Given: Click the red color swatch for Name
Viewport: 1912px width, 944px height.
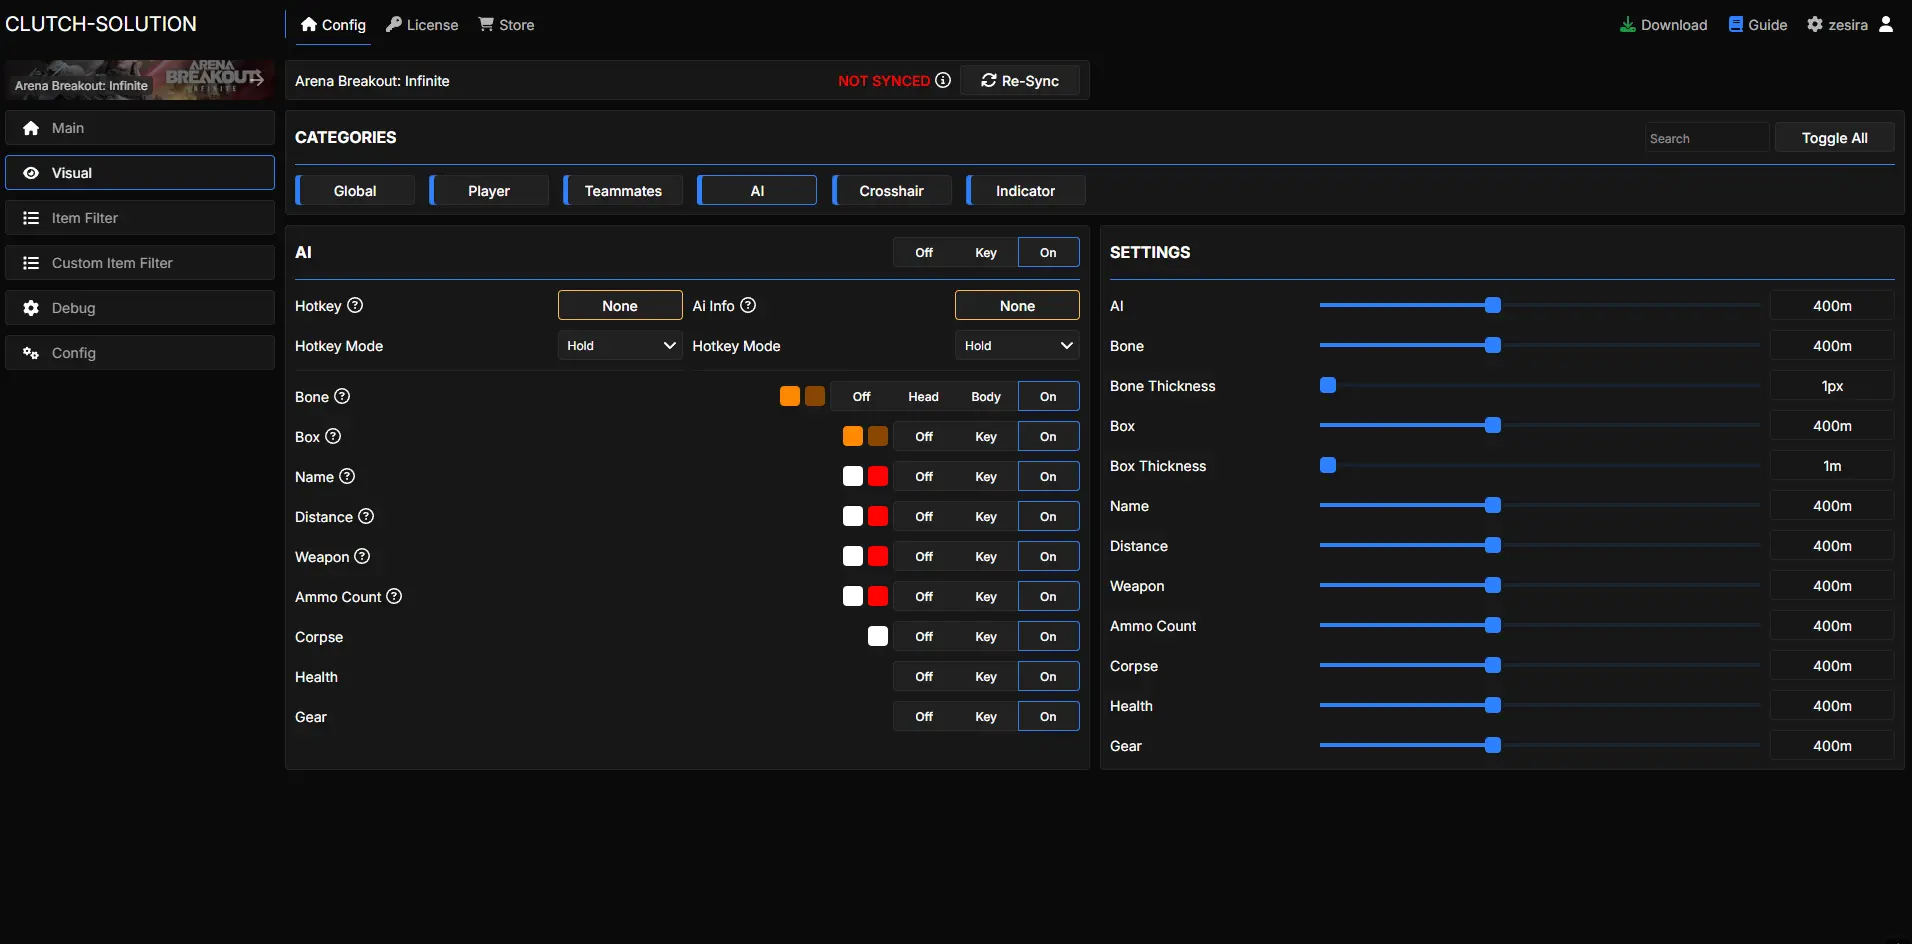Looking at the screenshot, I should [878, 477].
